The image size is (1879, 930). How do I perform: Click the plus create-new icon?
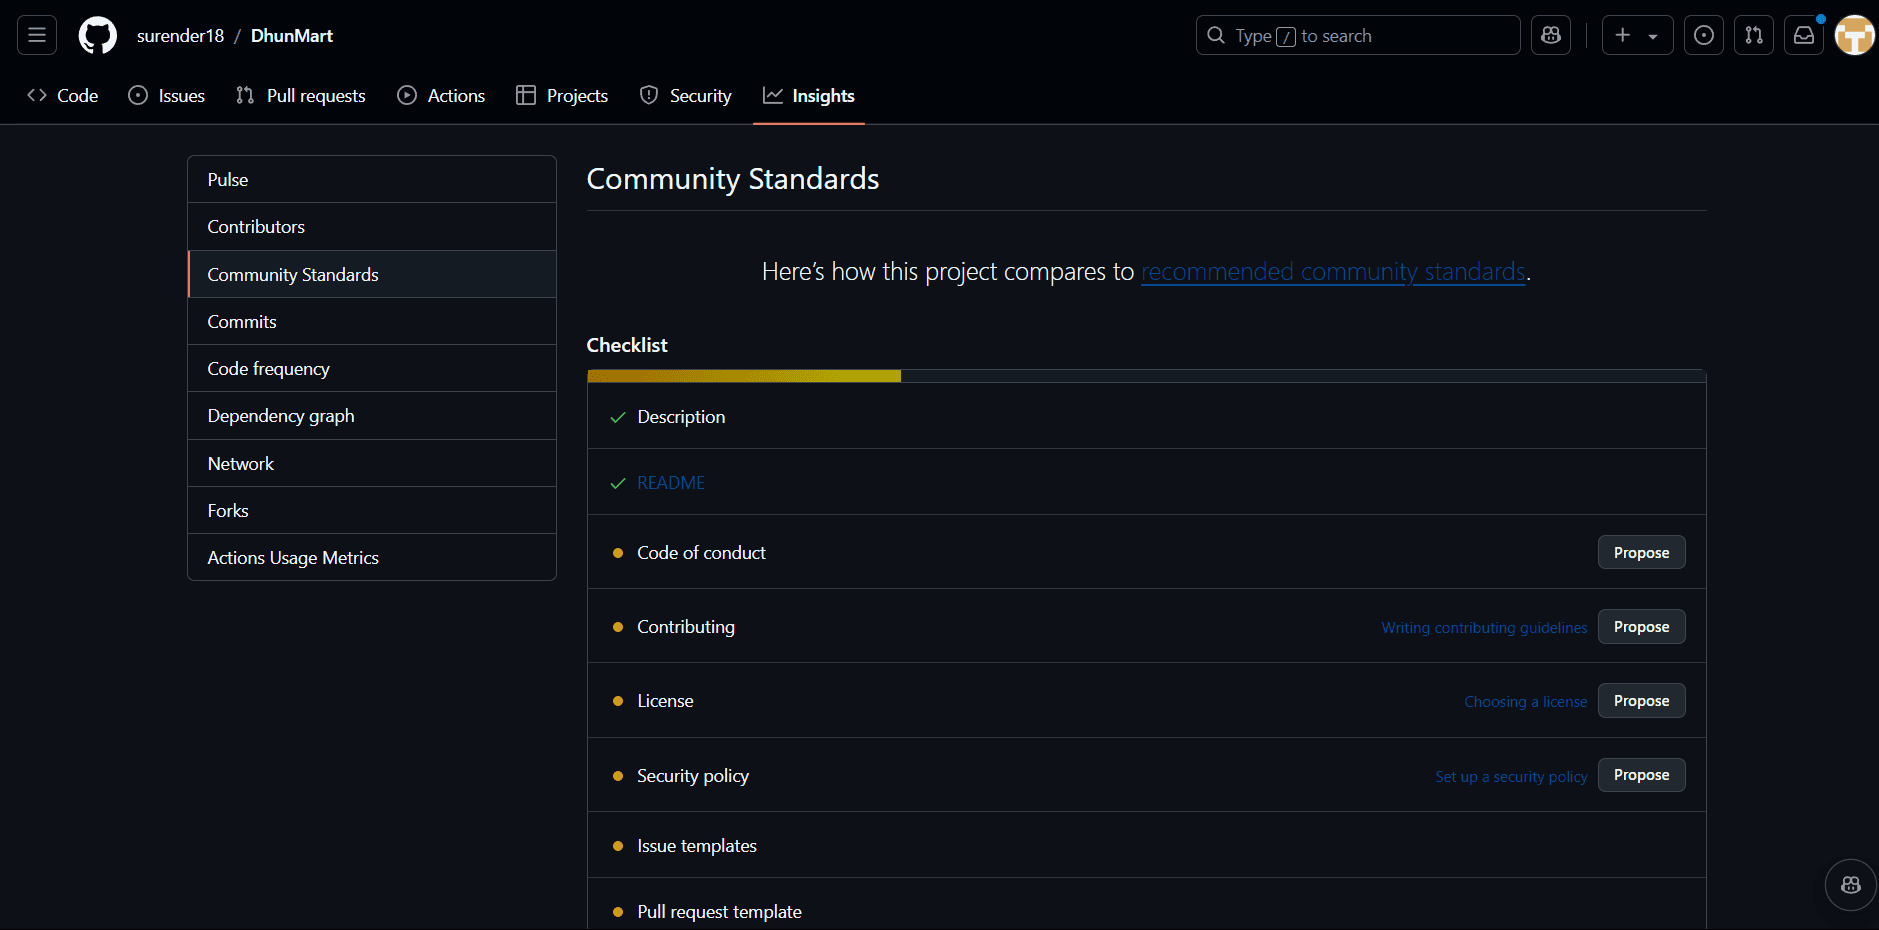click(1623, 36)
